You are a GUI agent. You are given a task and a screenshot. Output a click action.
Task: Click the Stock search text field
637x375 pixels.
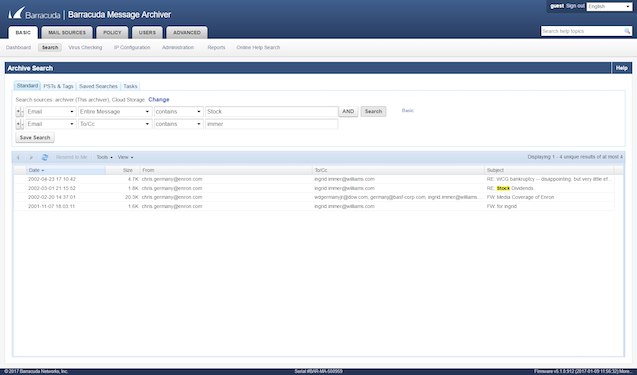271,111
